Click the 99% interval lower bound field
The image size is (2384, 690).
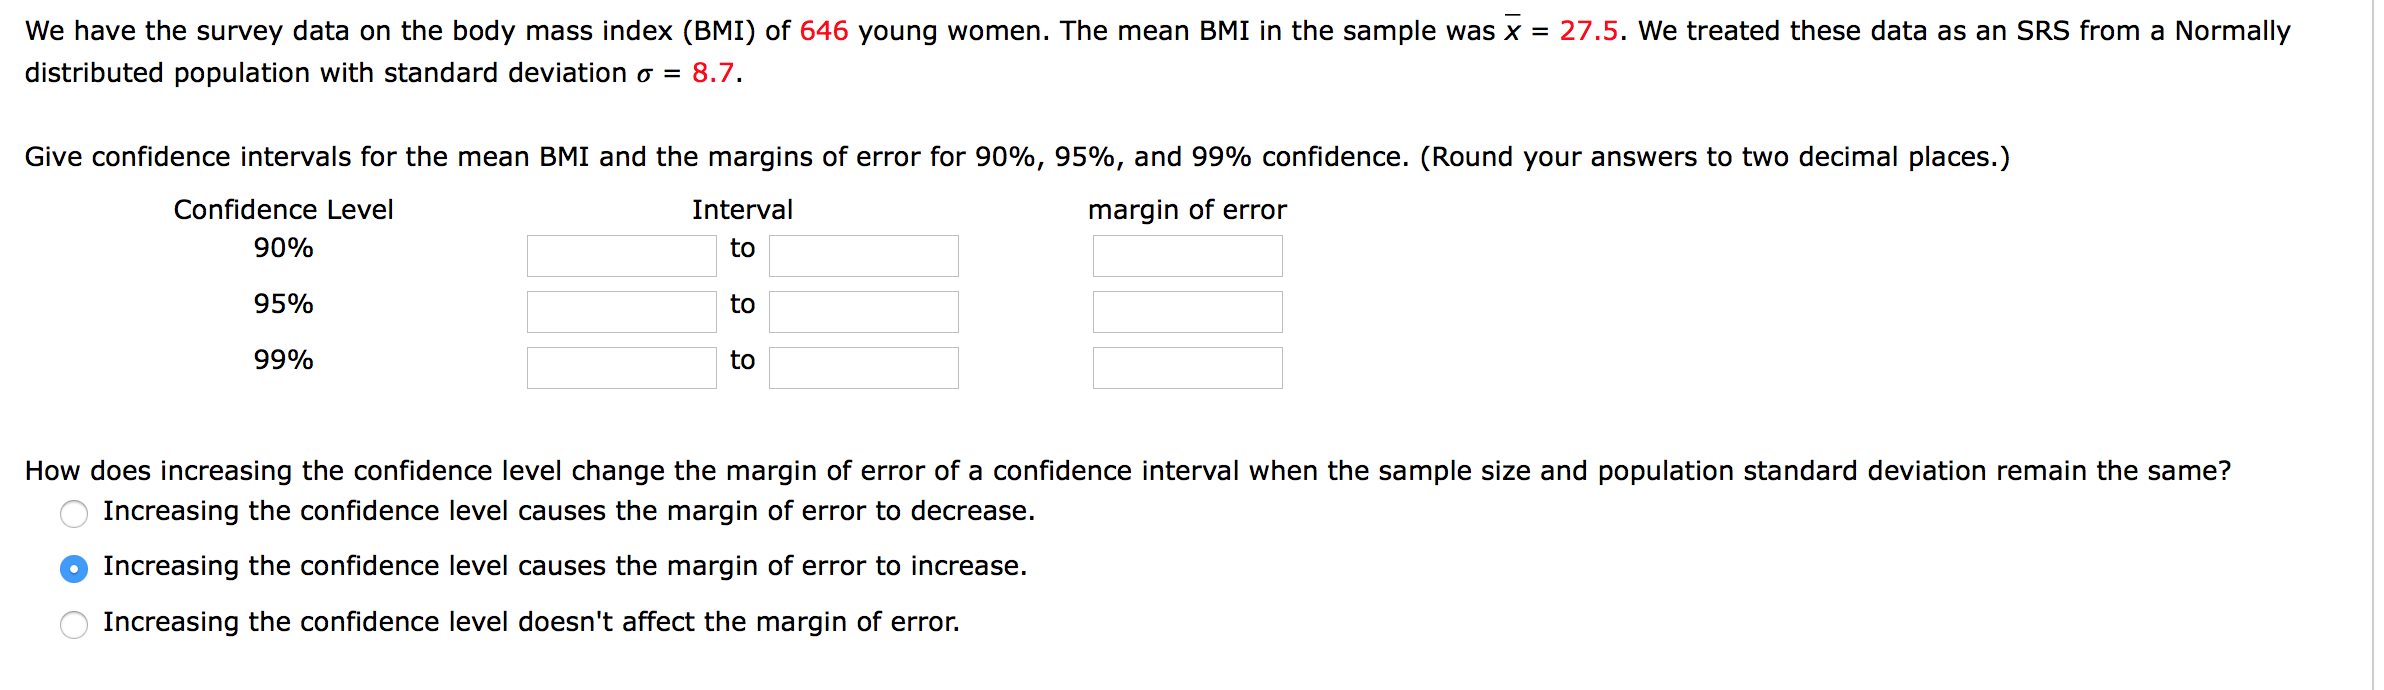(x=621, y=368)
